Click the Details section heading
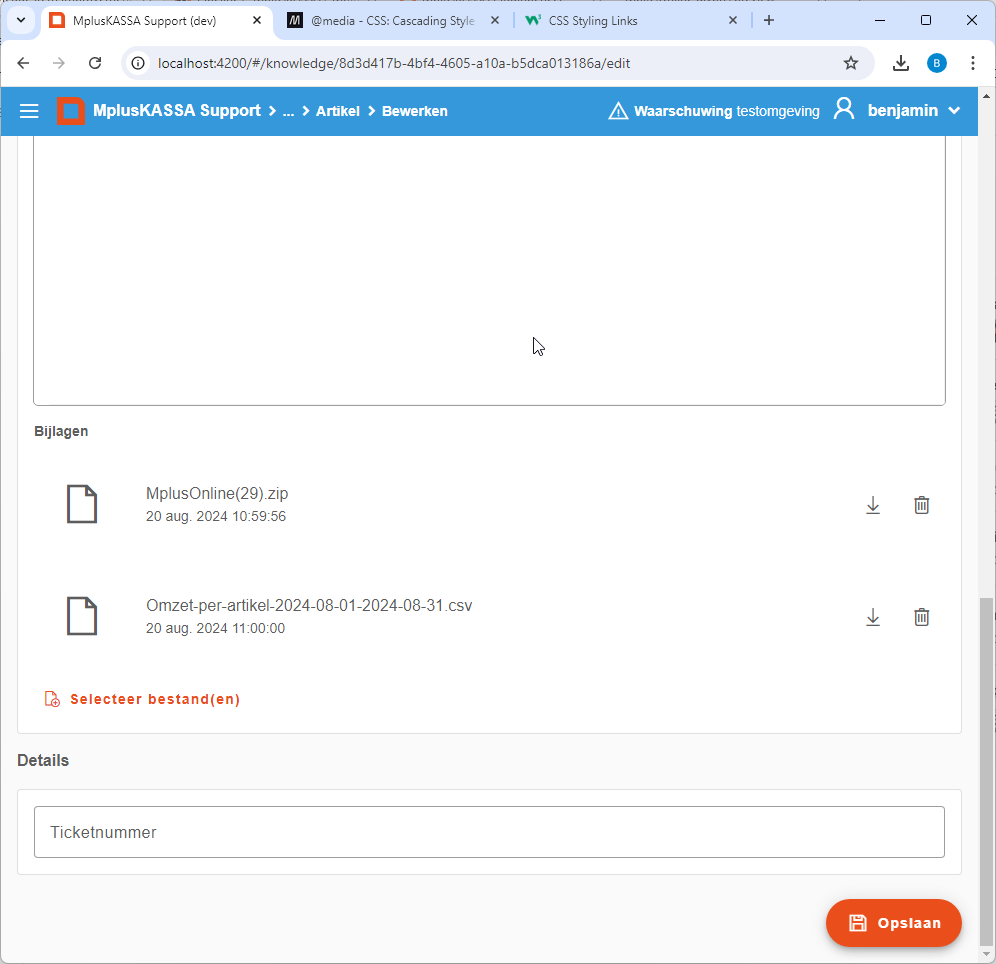Screen dimensions: 996x964 [x=43, y=760]
